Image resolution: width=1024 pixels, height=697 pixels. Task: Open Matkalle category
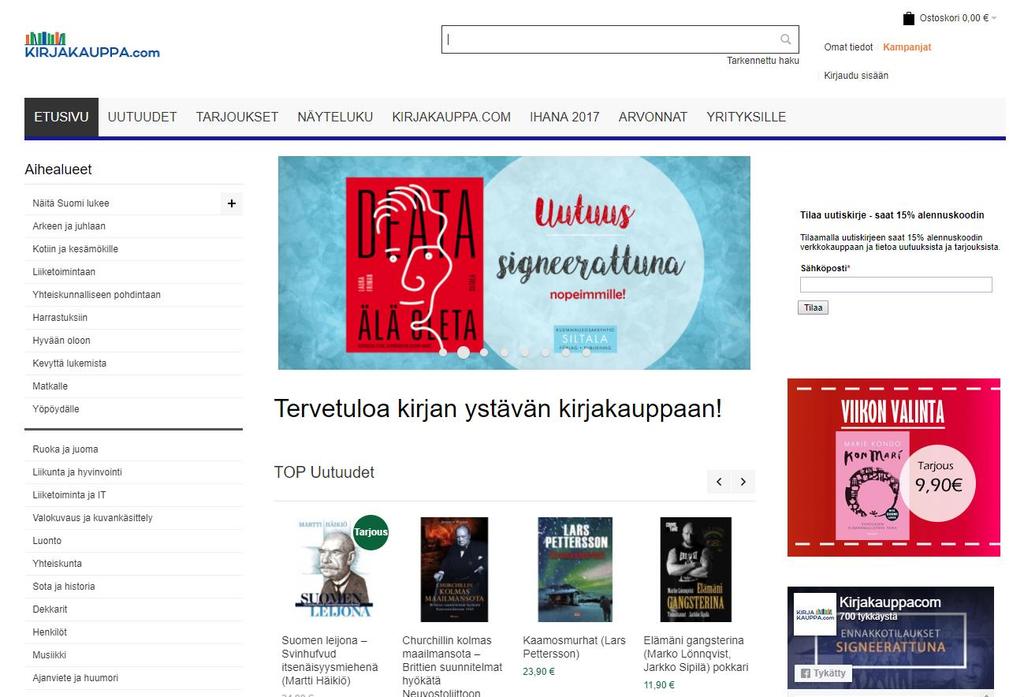pyautogui.click(x=50, y=386)
